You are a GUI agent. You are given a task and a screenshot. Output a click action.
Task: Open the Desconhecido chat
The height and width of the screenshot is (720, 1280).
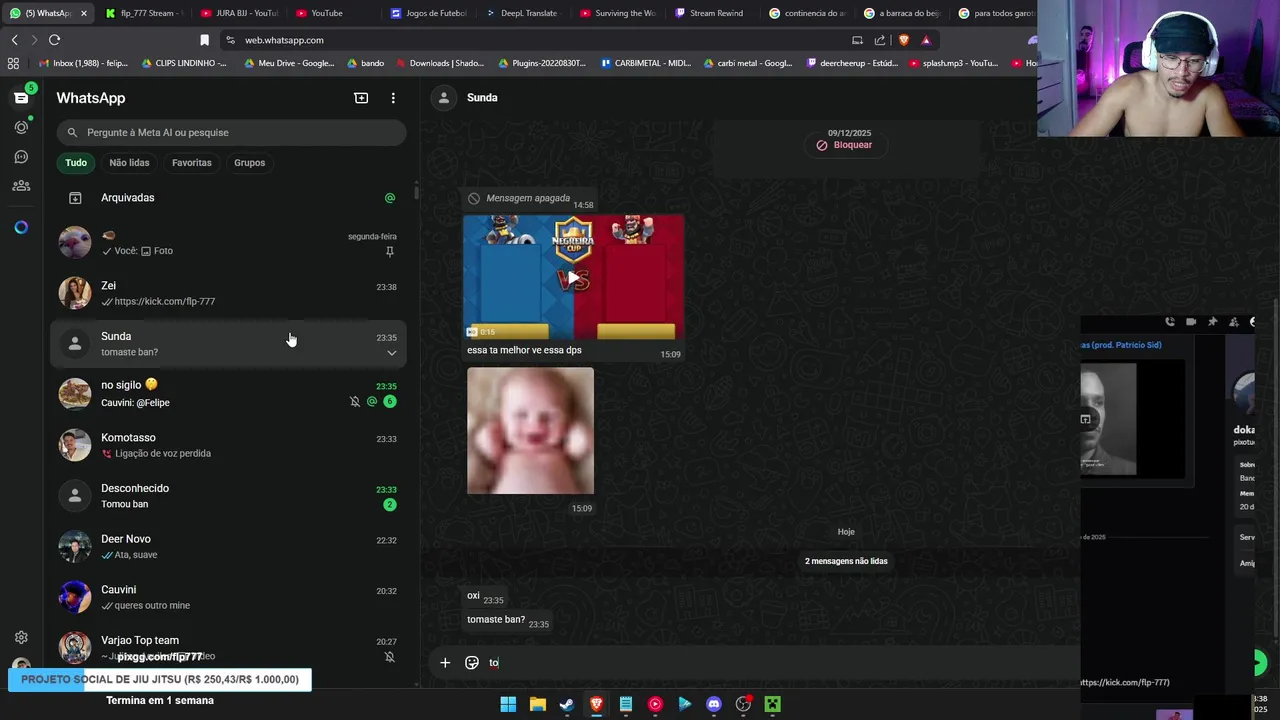click(x=230, y=496)
